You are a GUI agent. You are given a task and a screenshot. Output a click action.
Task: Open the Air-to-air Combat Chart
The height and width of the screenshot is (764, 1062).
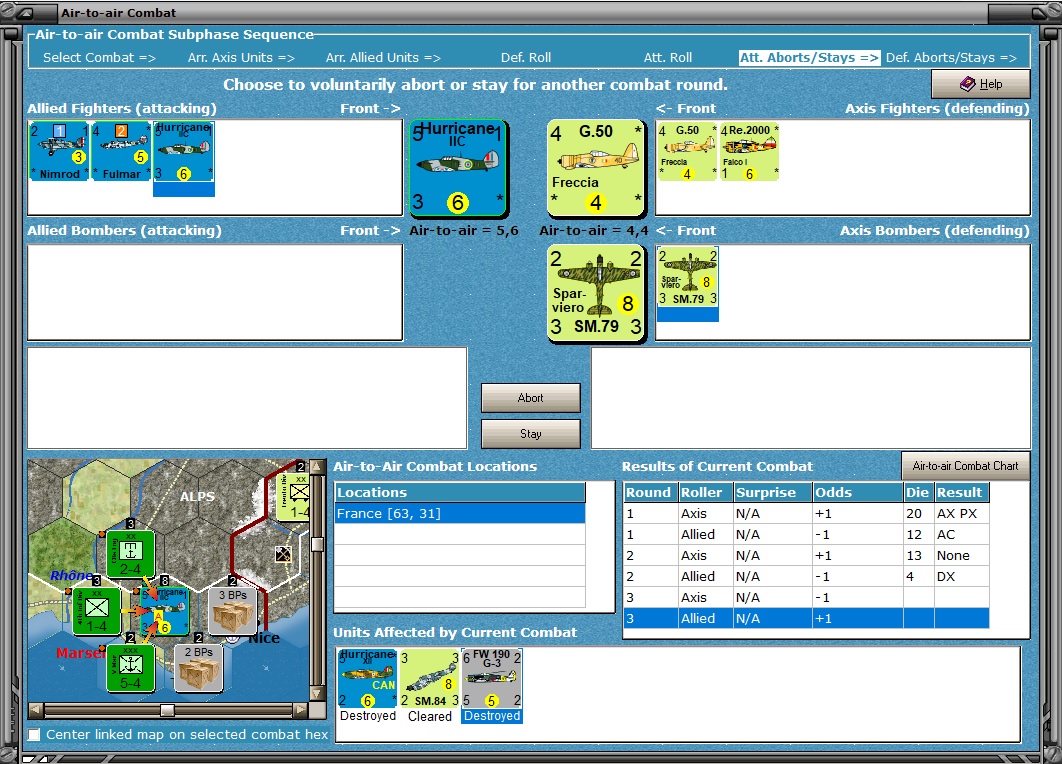[965, 466]
